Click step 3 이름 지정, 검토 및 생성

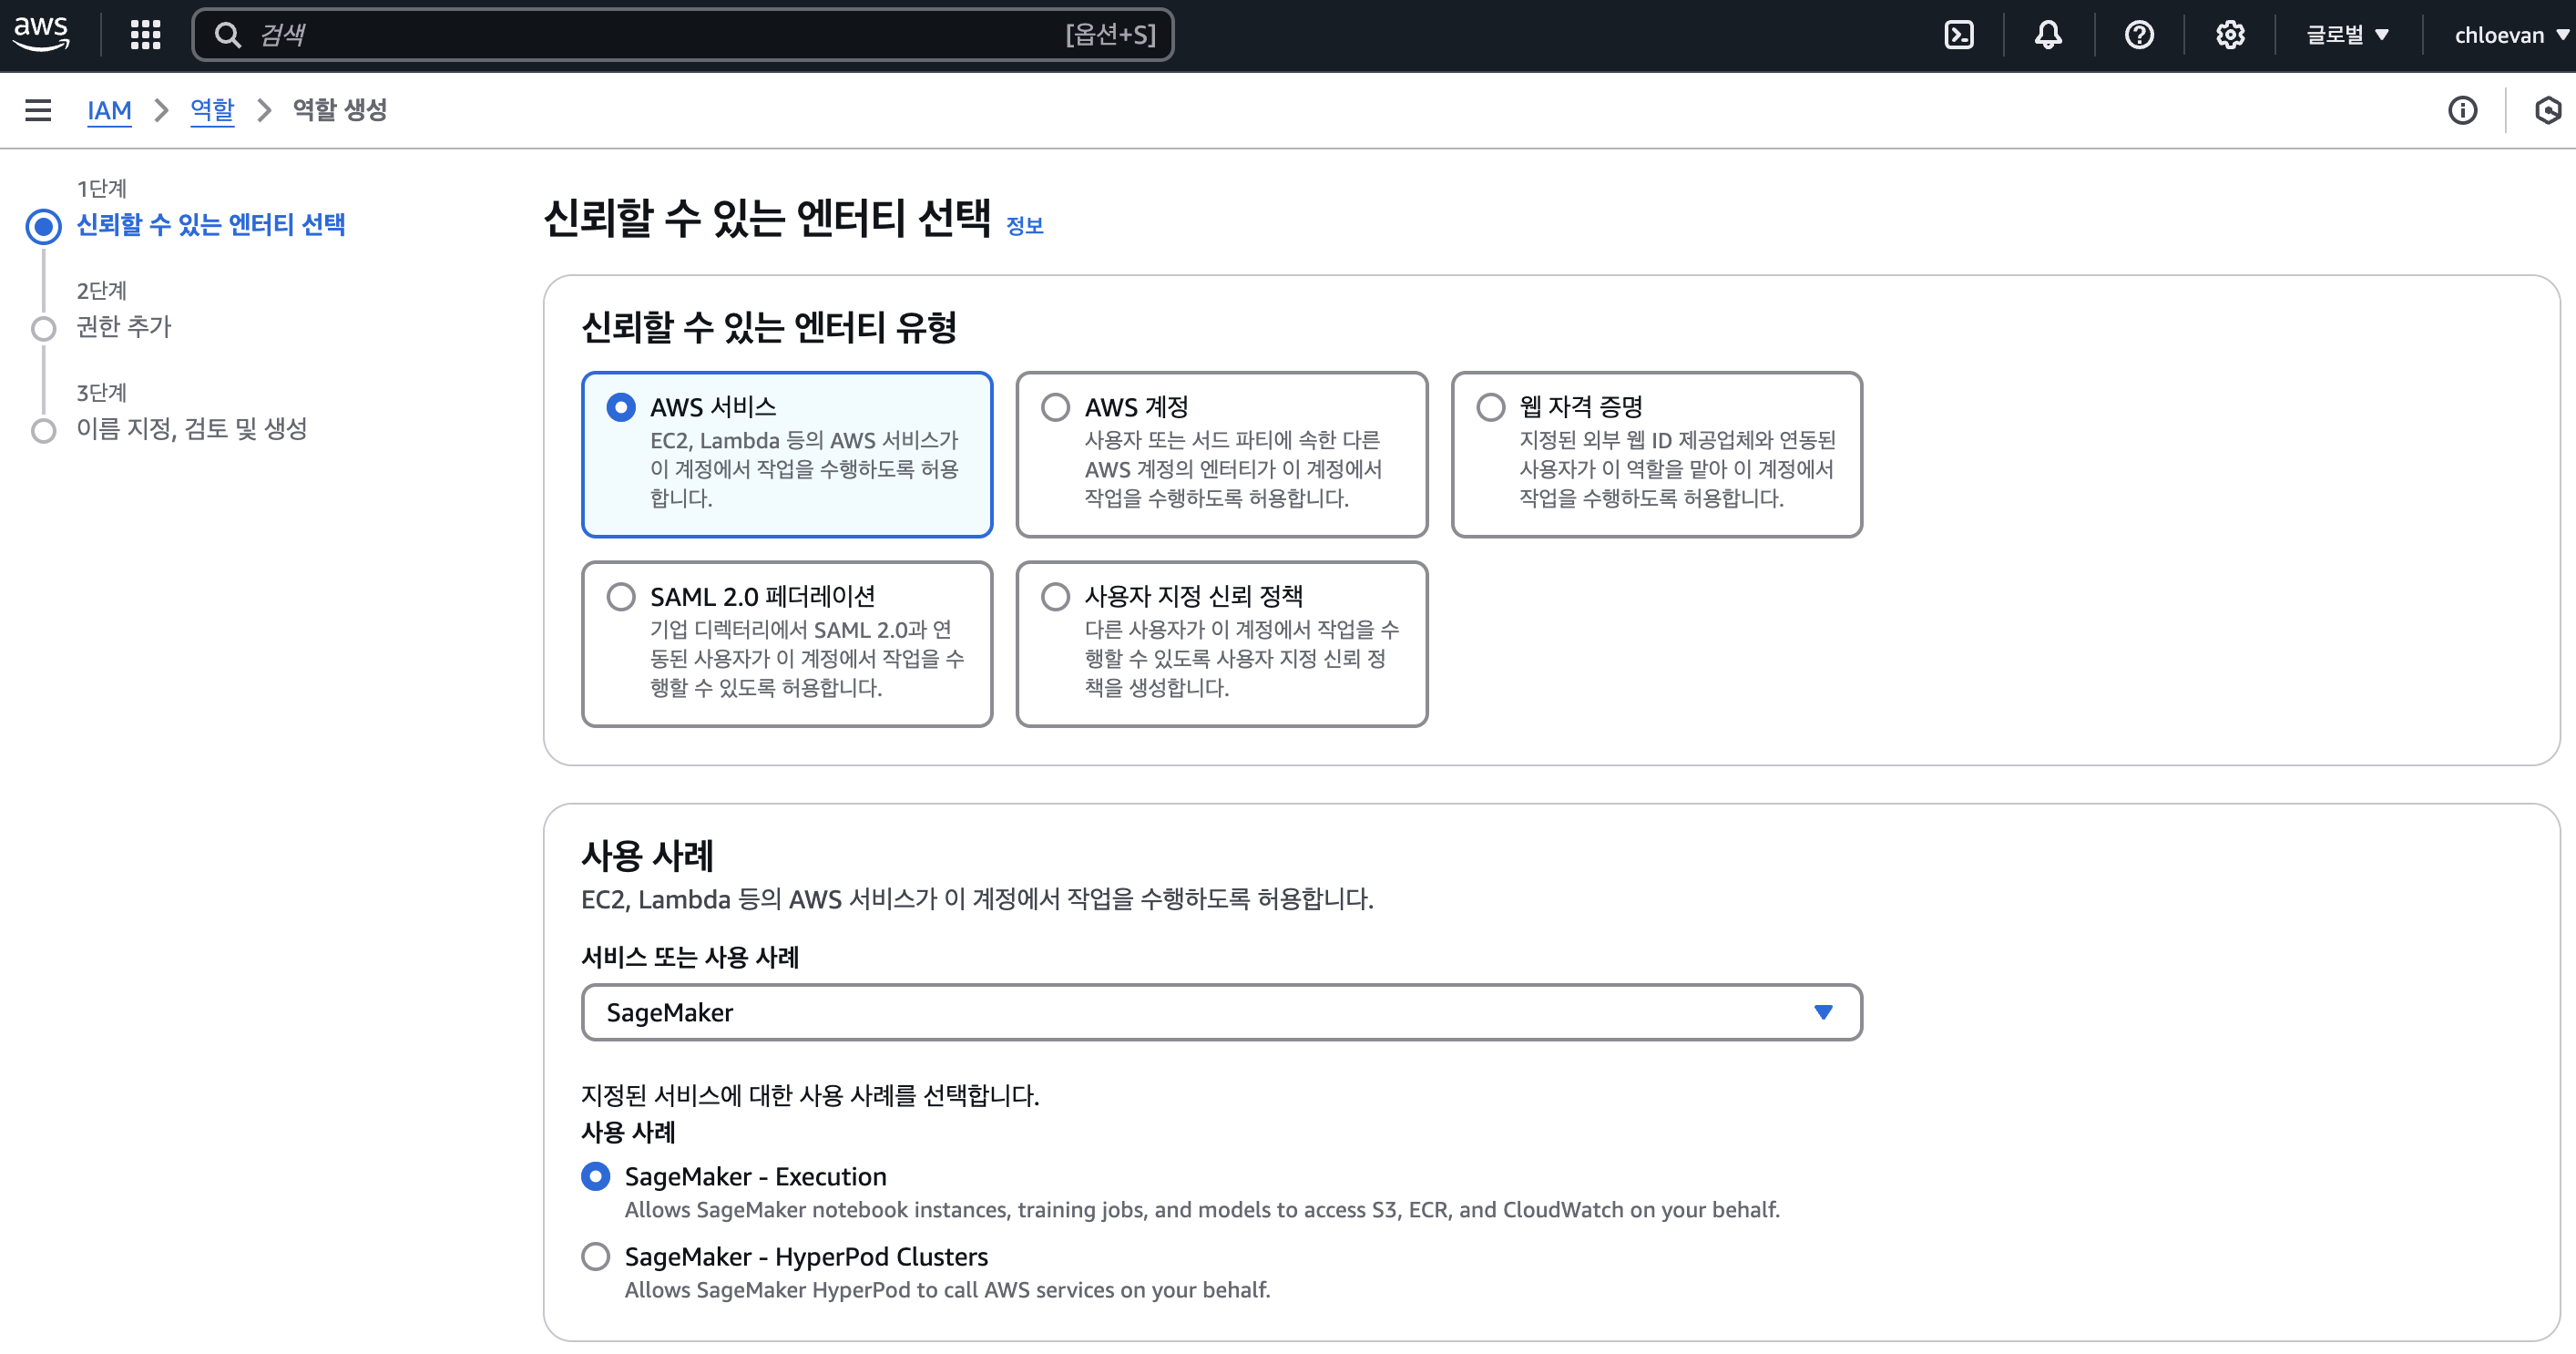pyautogui.click(x=192, y=428)
